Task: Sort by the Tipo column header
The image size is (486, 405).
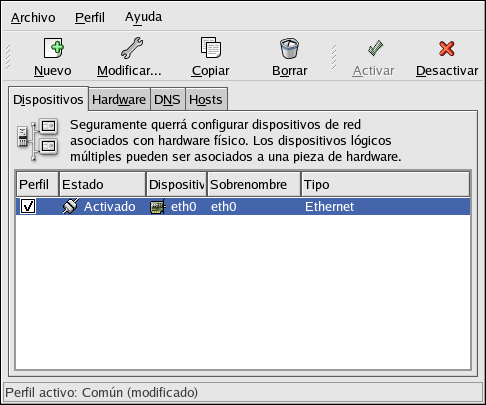Action: 386,184
